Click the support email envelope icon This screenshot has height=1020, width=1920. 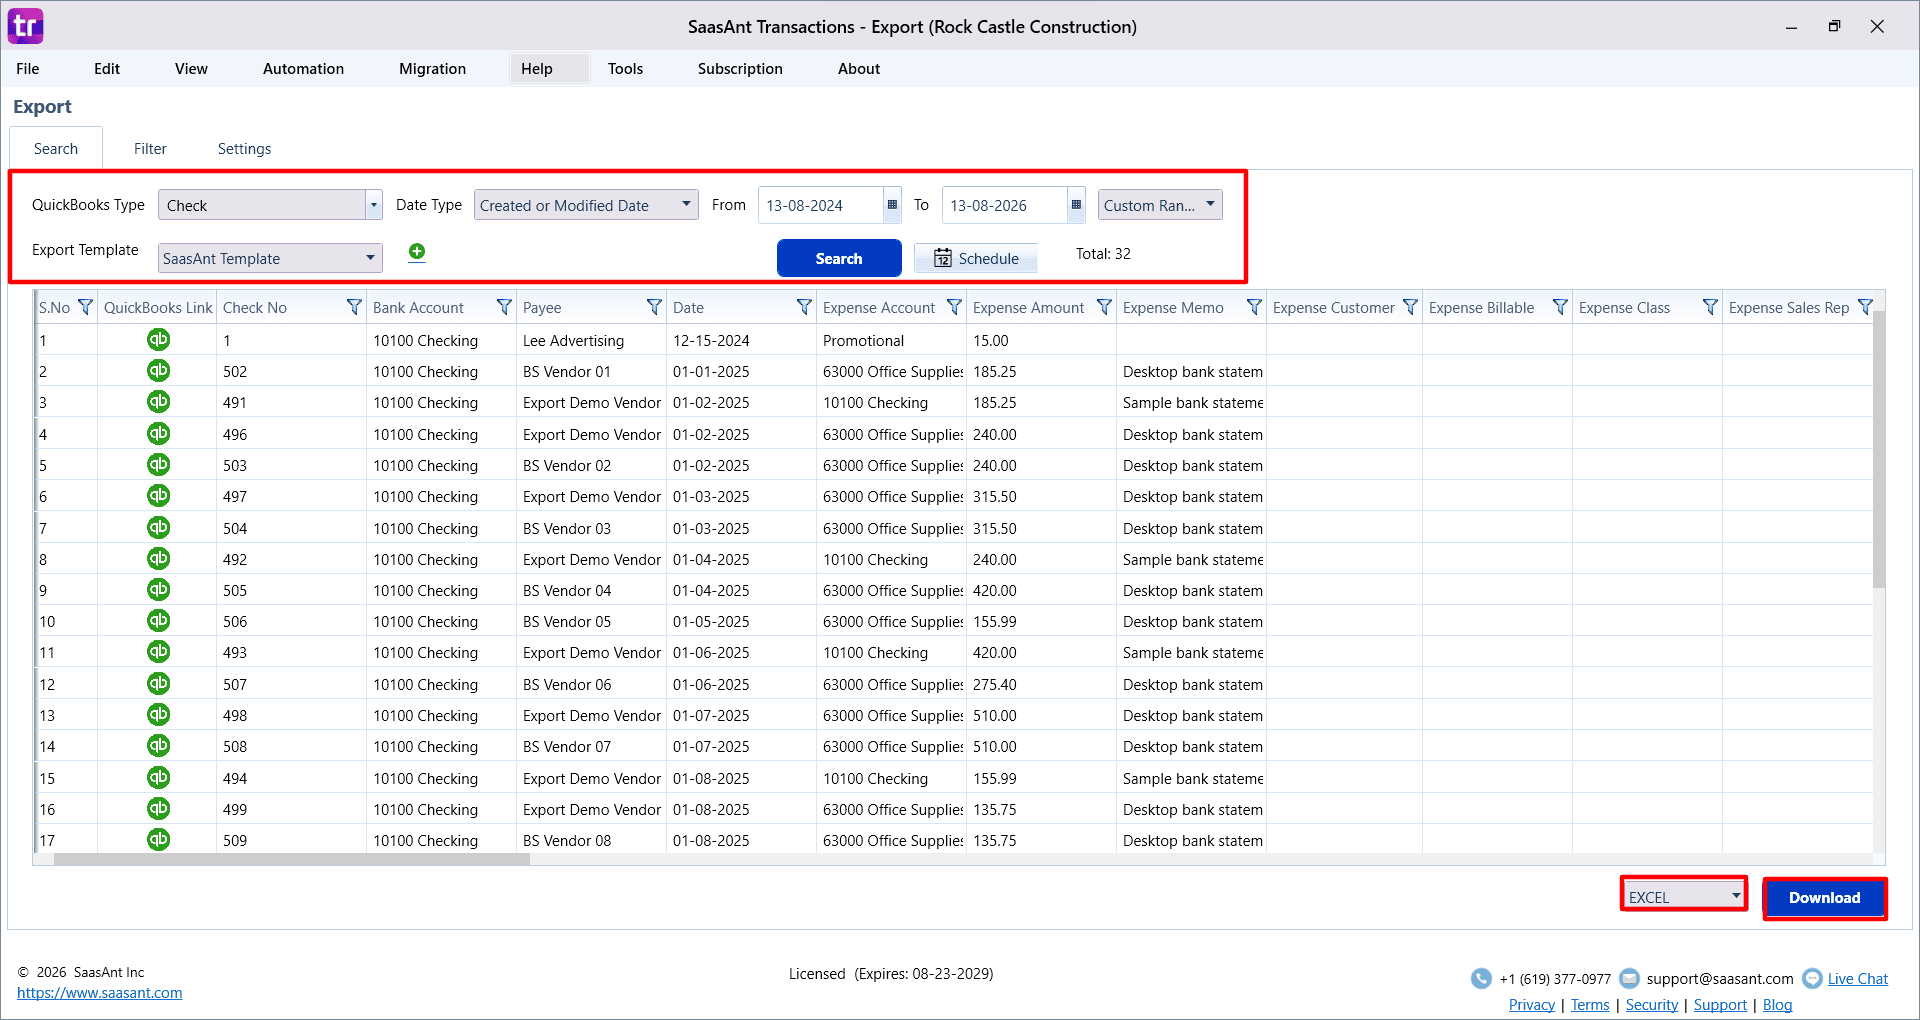(1629, 978)
